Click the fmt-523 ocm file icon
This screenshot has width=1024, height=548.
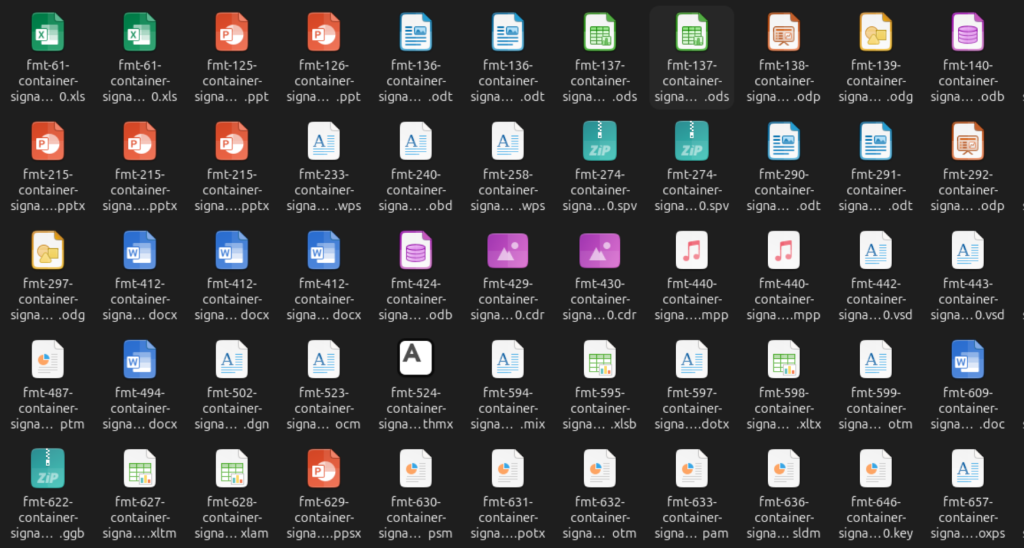[324, 359]
